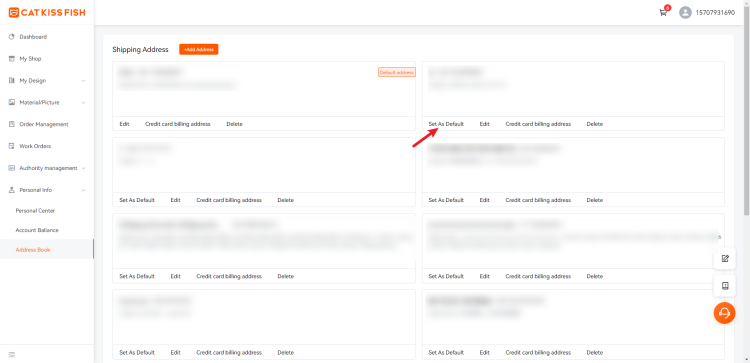Image resolution: width=750 pixels, height=363 pixels.
Task: Open the My Shop store icon
Action: (12, 59)
